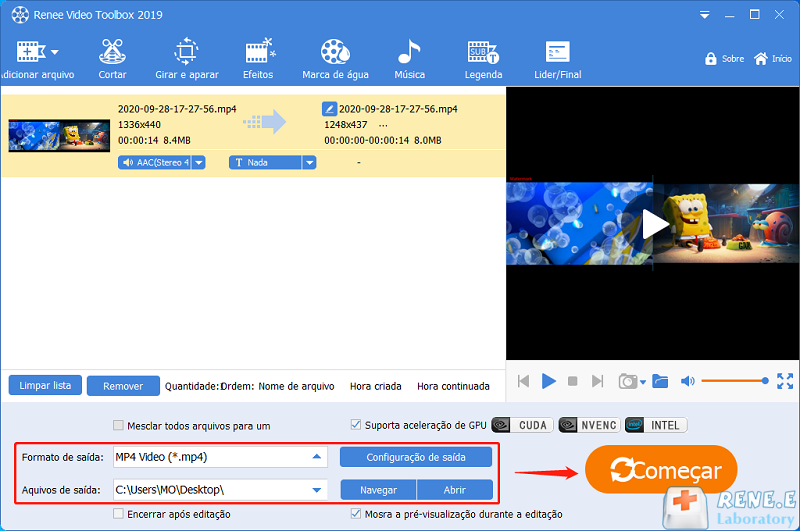Click the source resolution 1336x440
This screenshot has height=531, width=800.
(x=139, y=125)
